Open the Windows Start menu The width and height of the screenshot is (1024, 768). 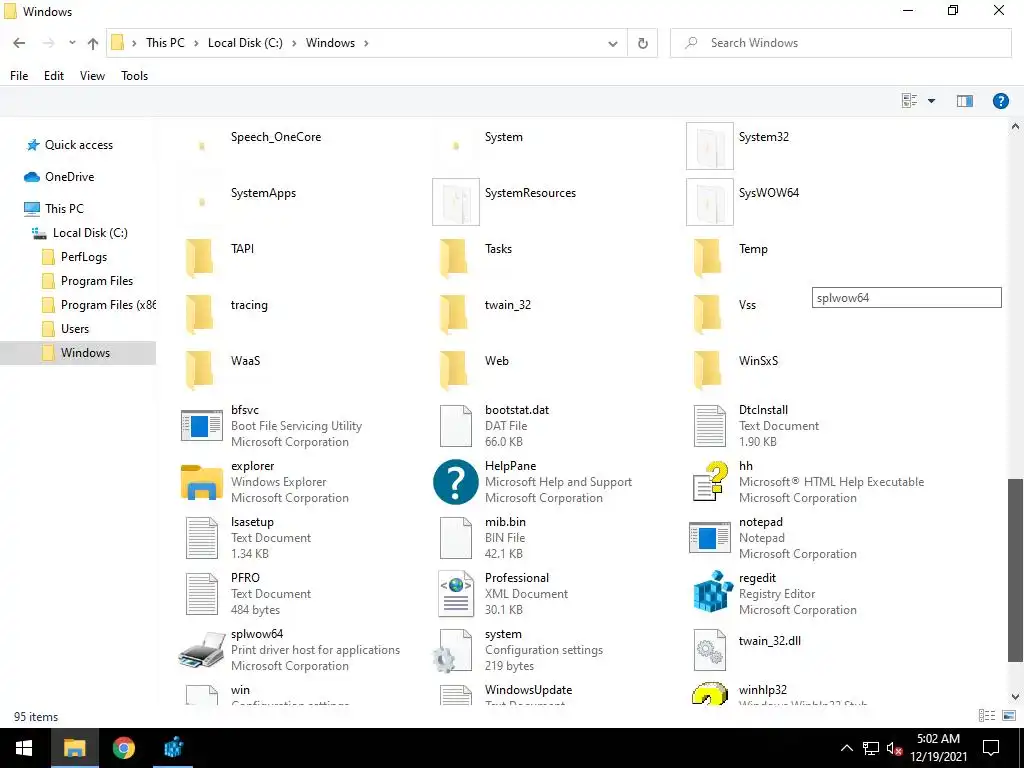[24, 748]
